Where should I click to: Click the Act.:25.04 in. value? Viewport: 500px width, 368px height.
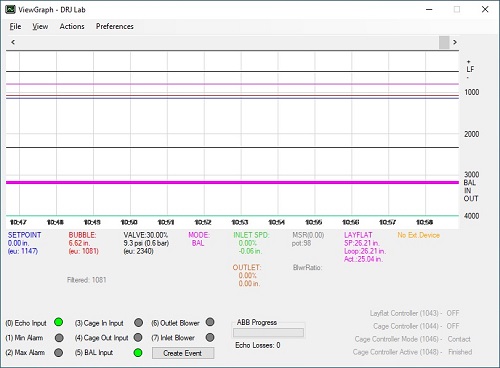[363, 259]
